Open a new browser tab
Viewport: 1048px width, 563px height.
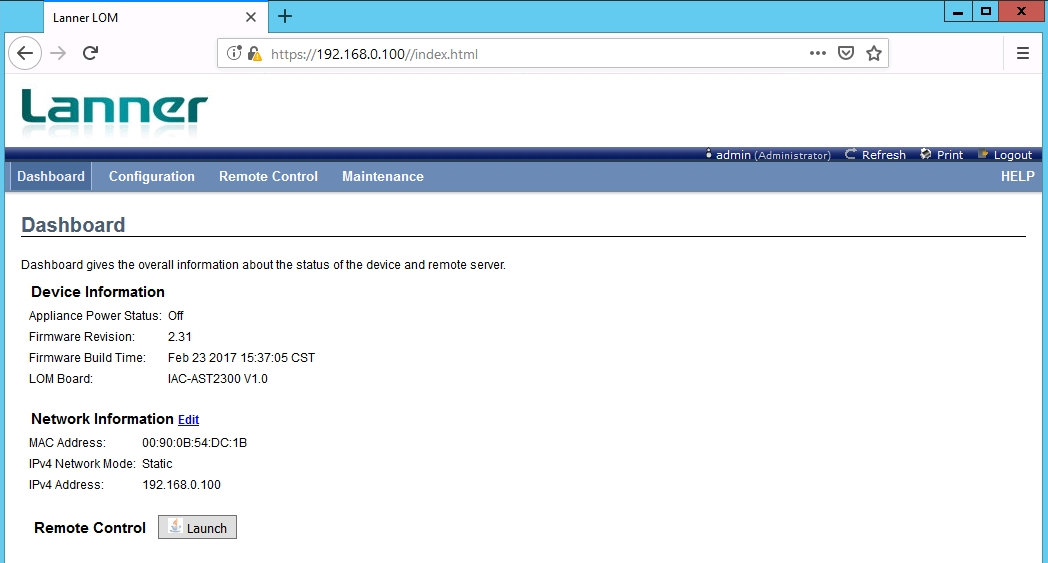tap(285, 17)
